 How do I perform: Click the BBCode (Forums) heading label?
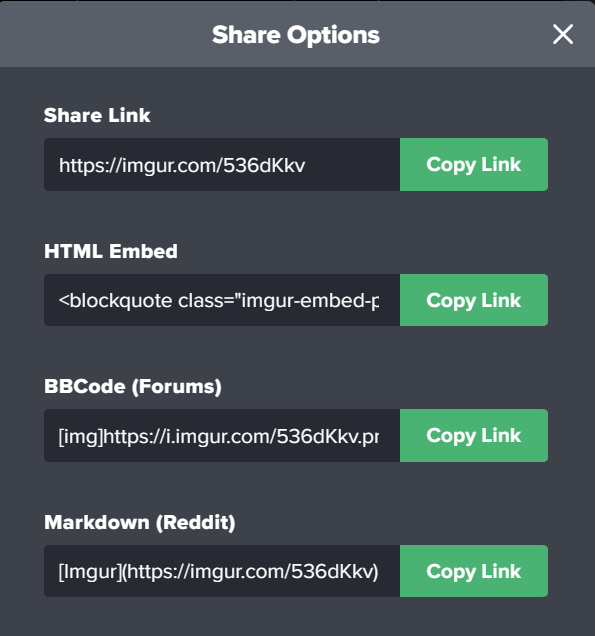click(133, 387)
